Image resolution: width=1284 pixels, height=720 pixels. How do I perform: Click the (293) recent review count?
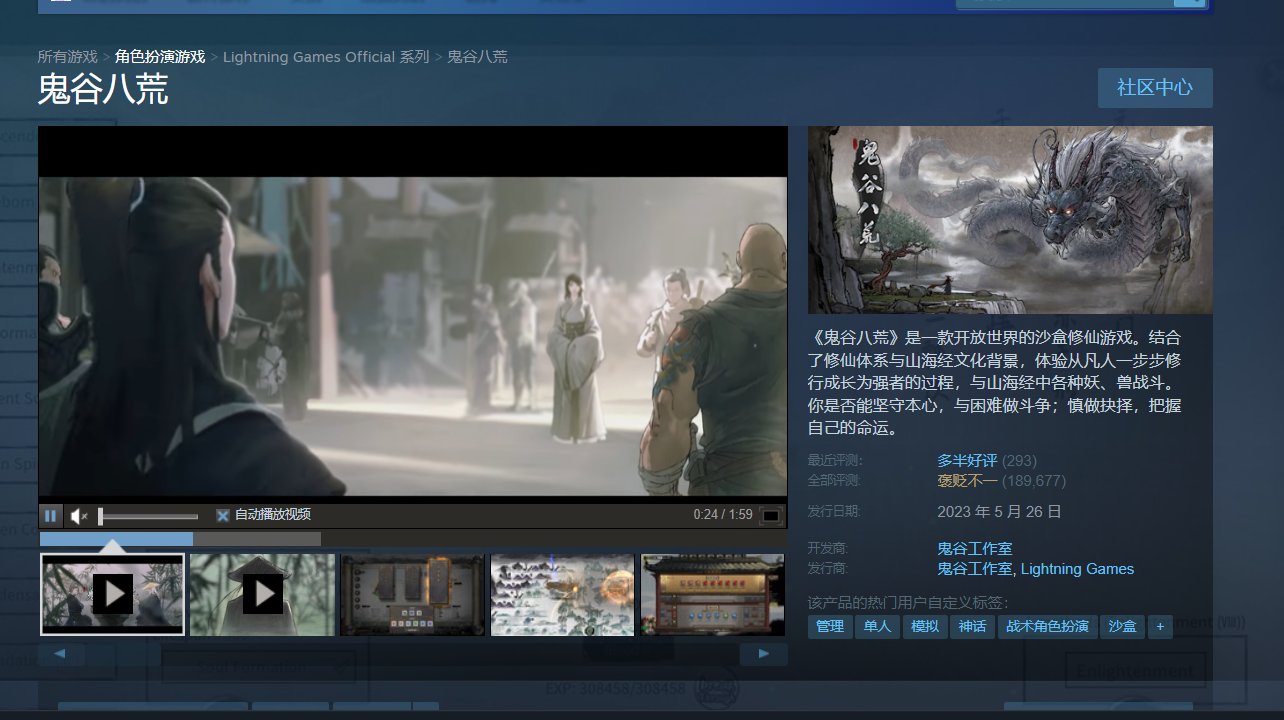point(1019,461)
